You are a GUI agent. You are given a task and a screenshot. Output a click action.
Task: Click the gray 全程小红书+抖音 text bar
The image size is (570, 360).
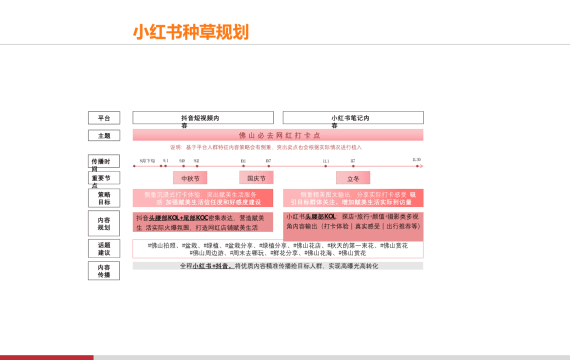tap(278, 266)
